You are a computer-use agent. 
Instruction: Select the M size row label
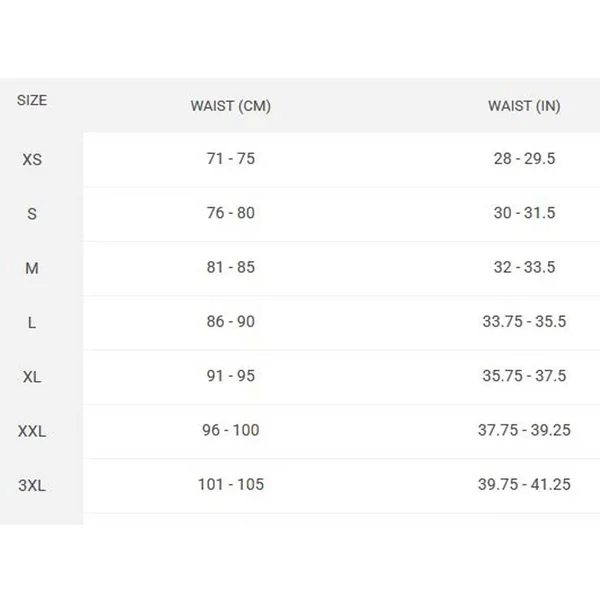(32, 268)
